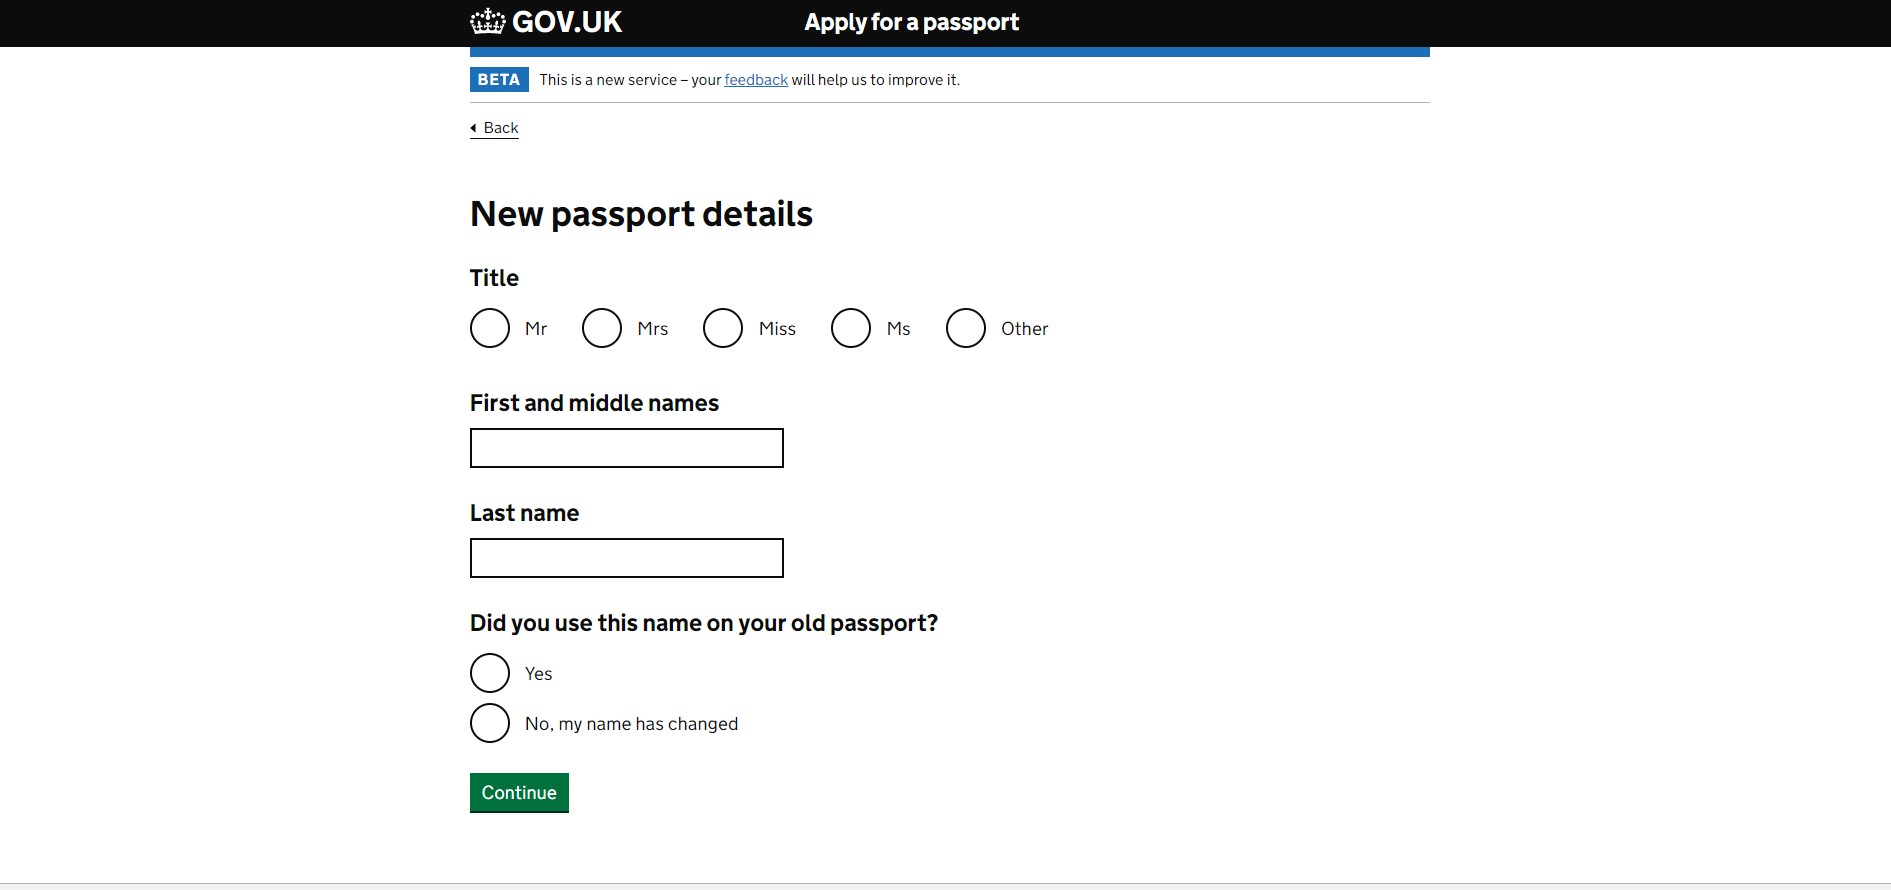Pick the Ms title radio button
This screenshot has height=890, width=1891.
click(851, 328)
